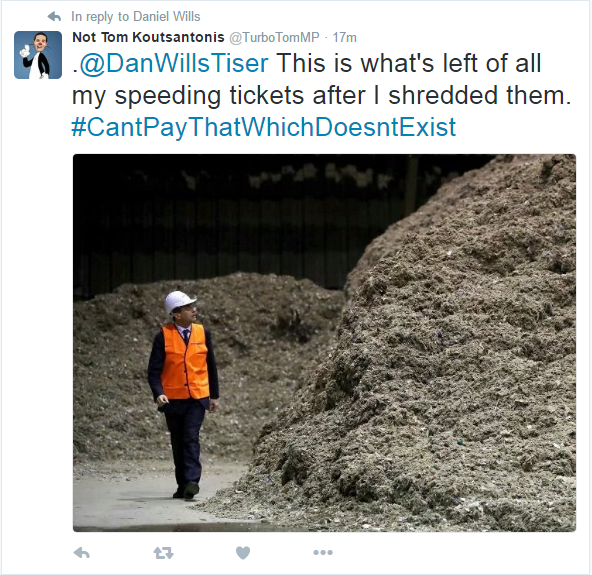592x575 pixels.
Task: Click the white hard hat in the photo
Action: pos(179,301)
